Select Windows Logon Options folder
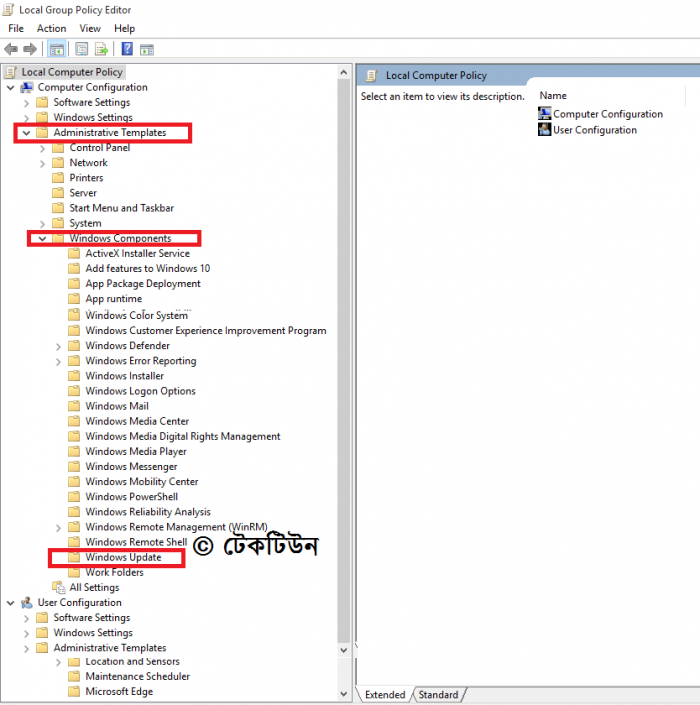 [140, 391]
